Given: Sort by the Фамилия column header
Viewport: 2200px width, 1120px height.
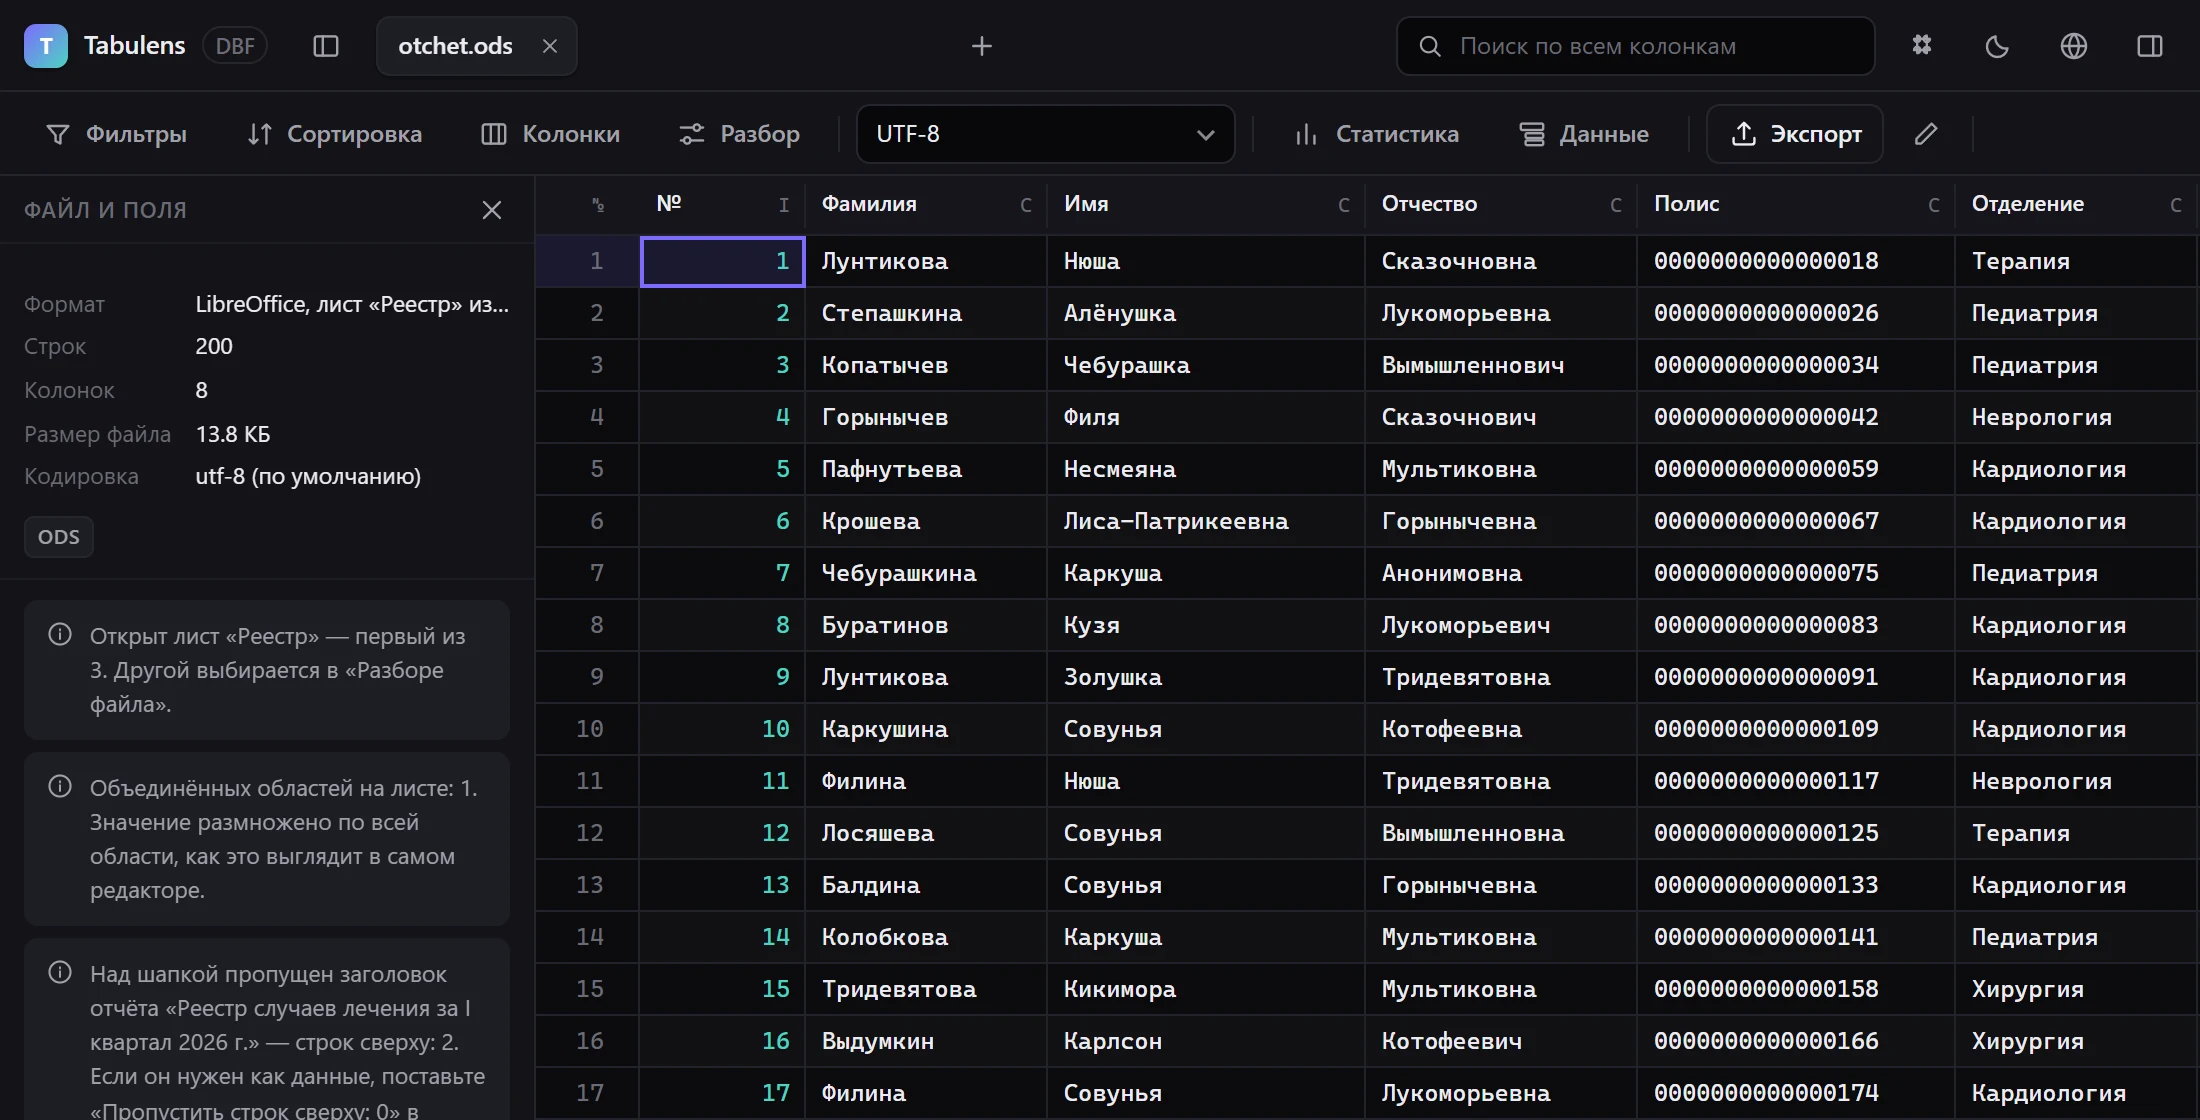Looking at the screenshot, I should pos(869,204).
